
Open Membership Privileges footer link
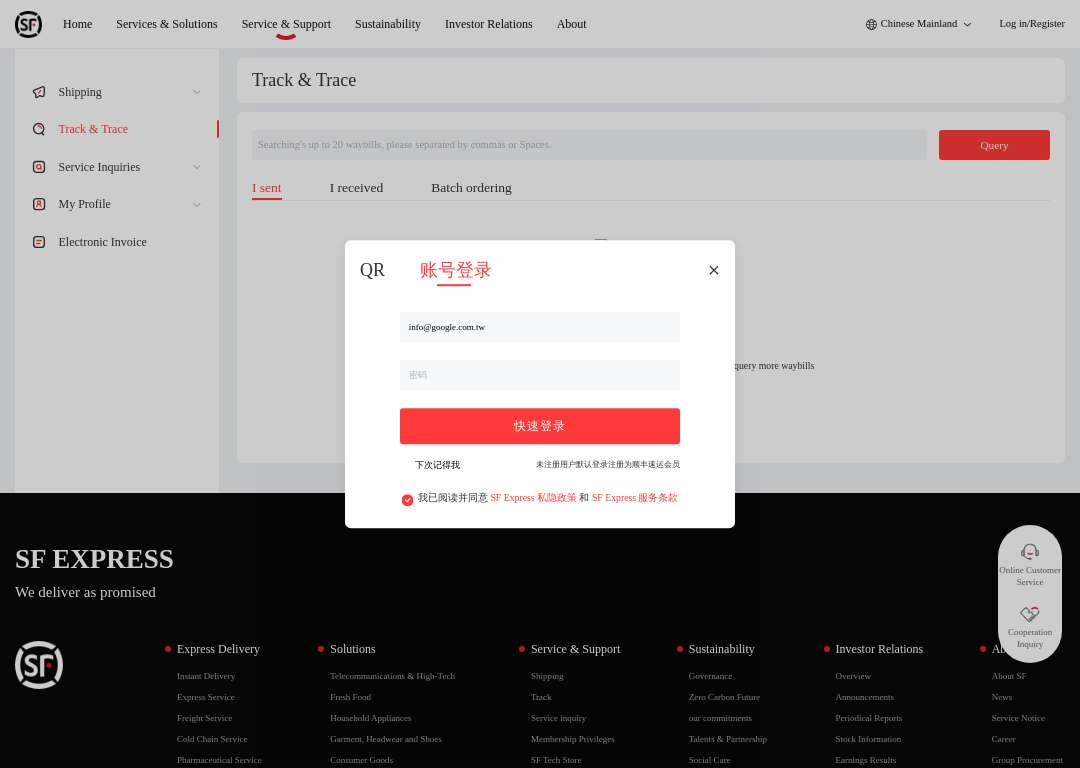pyautogui.click(x=572, y=739)
